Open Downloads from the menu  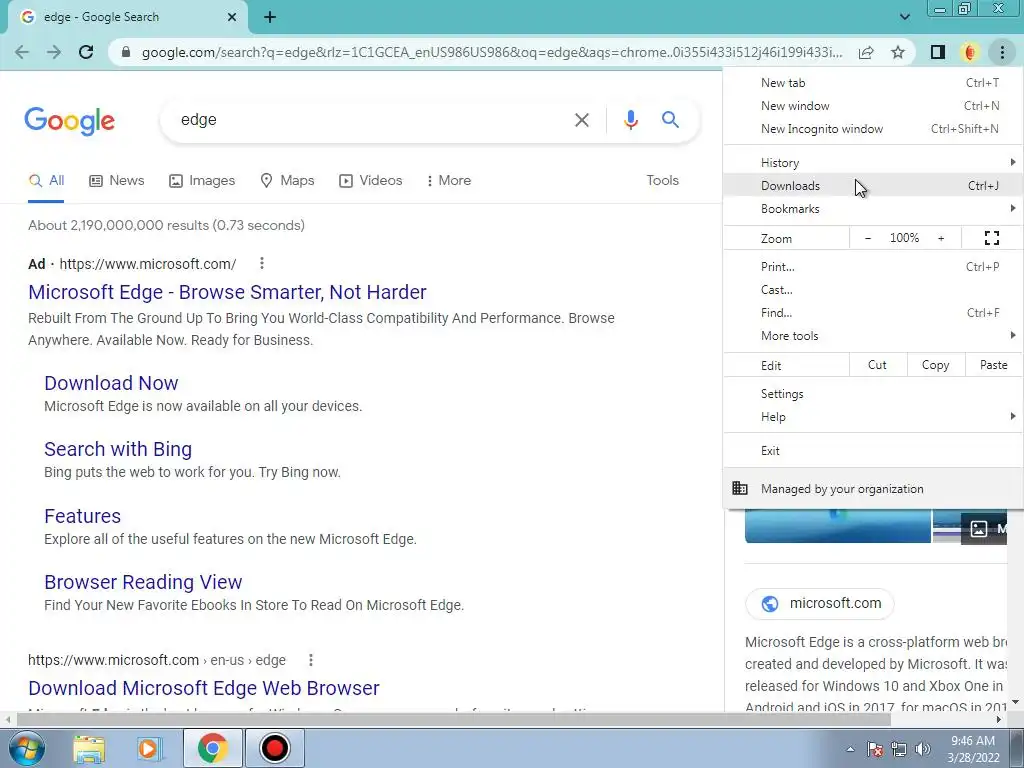(x=873, y=185)
